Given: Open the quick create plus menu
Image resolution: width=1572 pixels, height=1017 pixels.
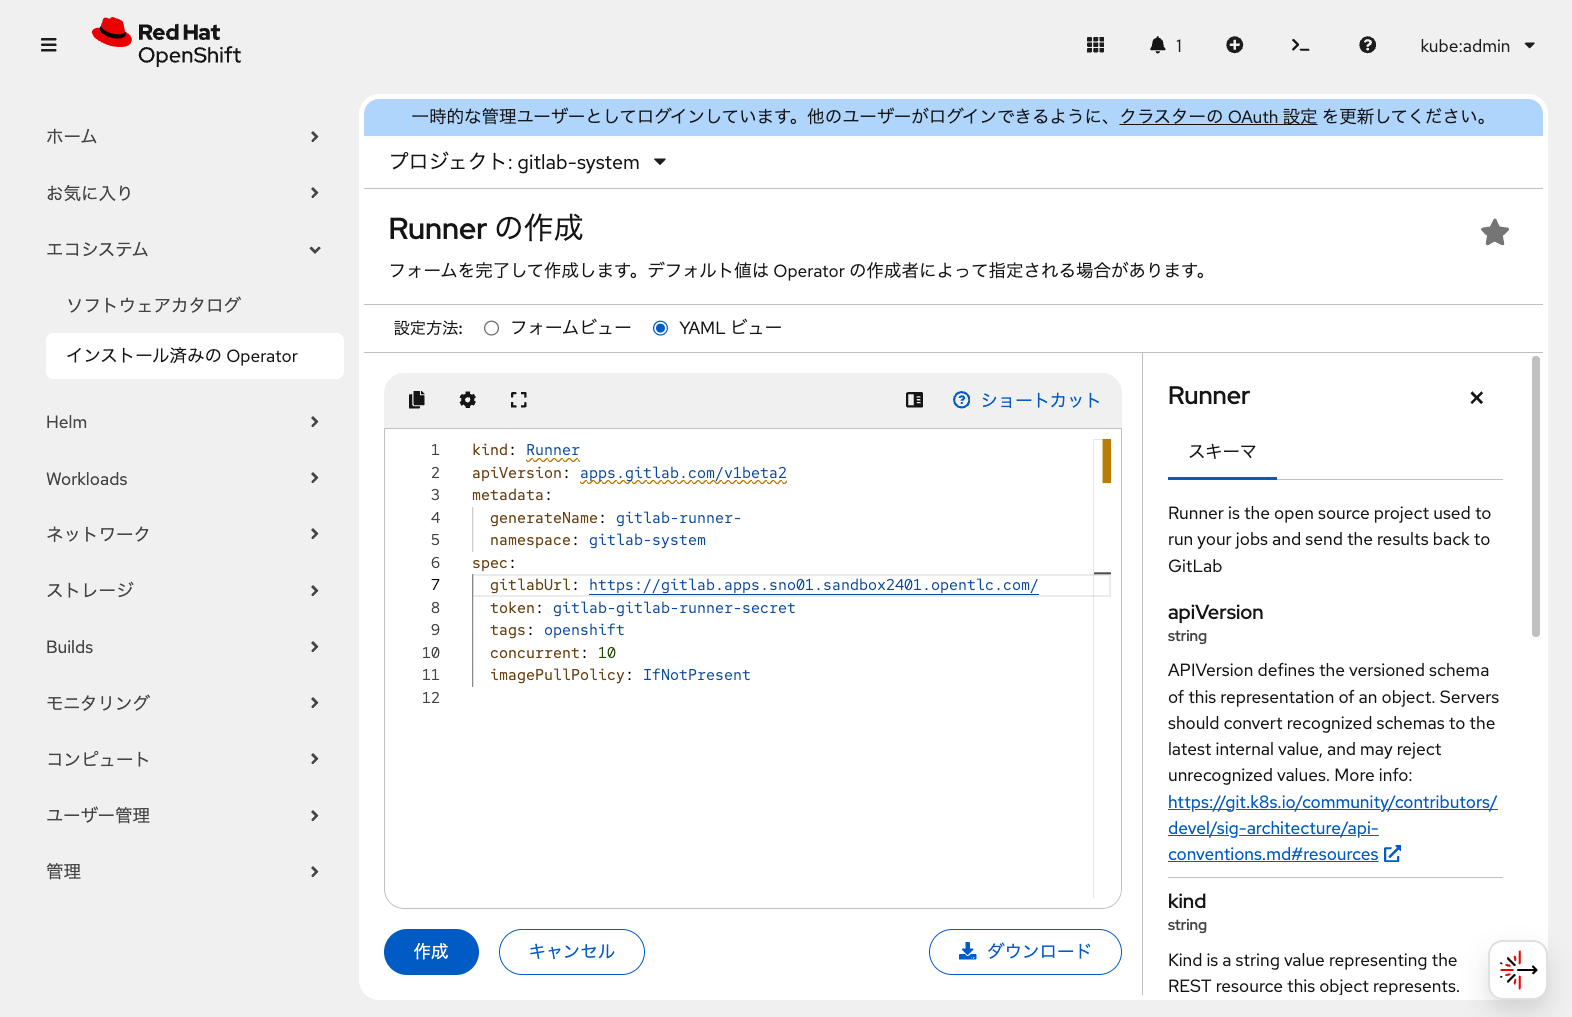Looking at the screenshot, I should pos(1234,45).
